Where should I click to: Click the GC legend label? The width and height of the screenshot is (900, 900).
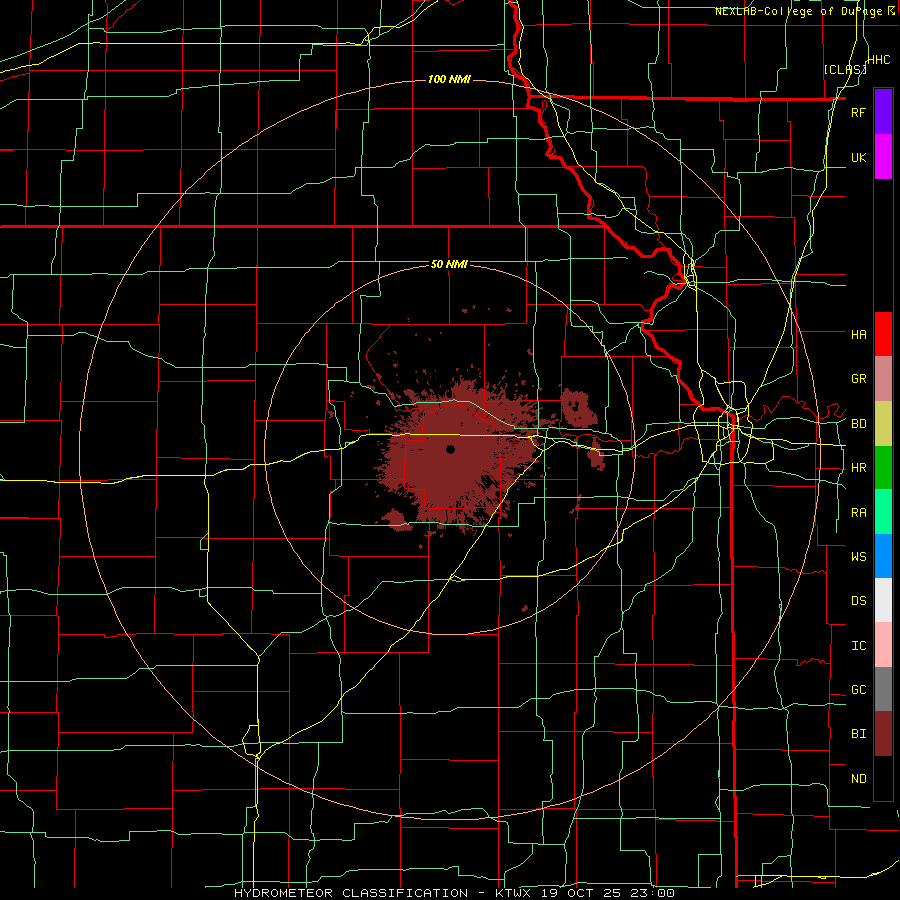click(858, 689)
